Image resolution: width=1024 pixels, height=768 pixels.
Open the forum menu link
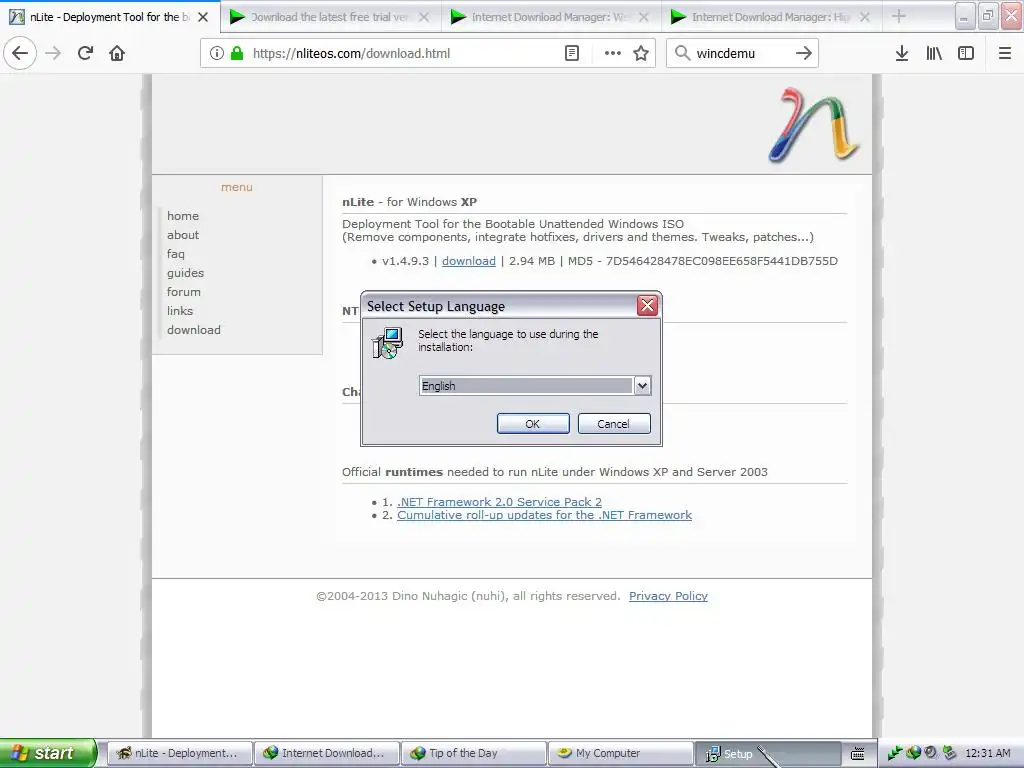tap(184, 291)
